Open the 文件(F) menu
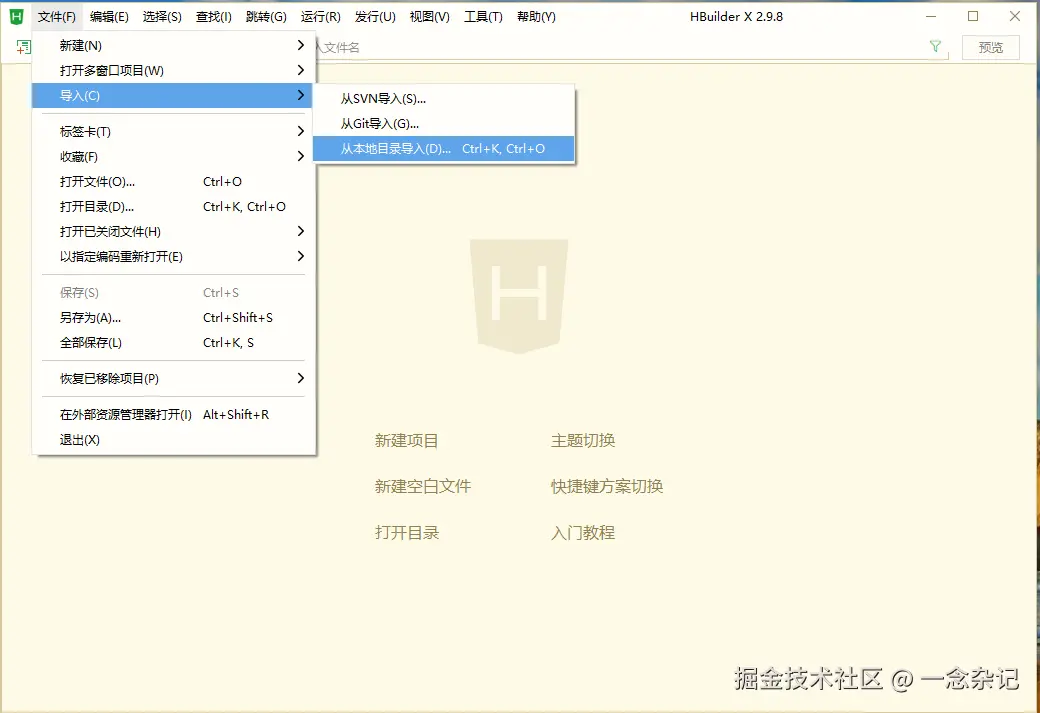This screenshot has width=1040, height=713. [56, 17]
